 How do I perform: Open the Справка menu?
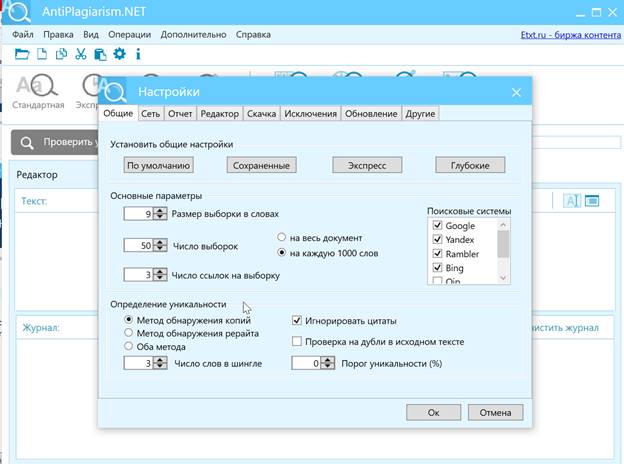pyautogui.click(x=253, y=35)
